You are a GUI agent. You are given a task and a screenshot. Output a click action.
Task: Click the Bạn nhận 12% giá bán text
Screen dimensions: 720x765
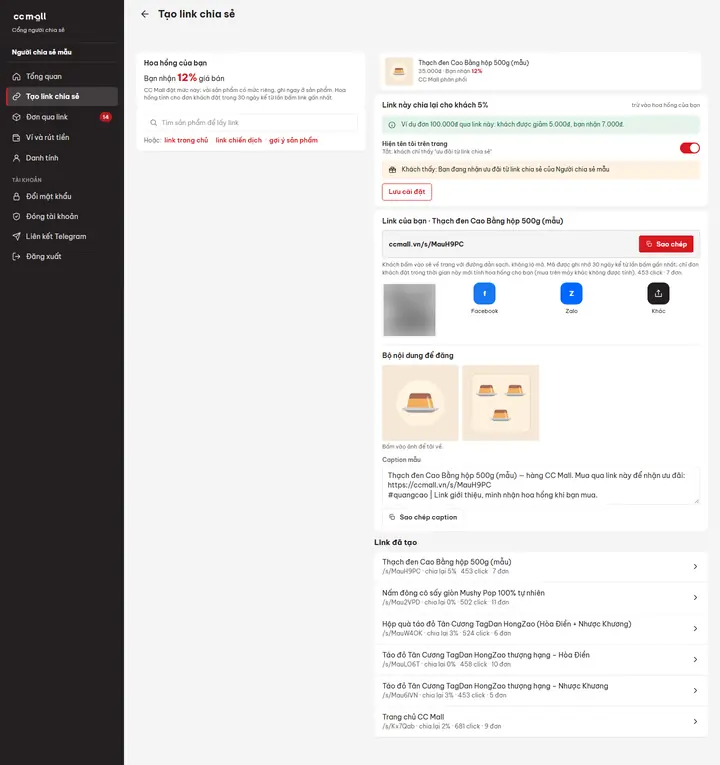184,78
